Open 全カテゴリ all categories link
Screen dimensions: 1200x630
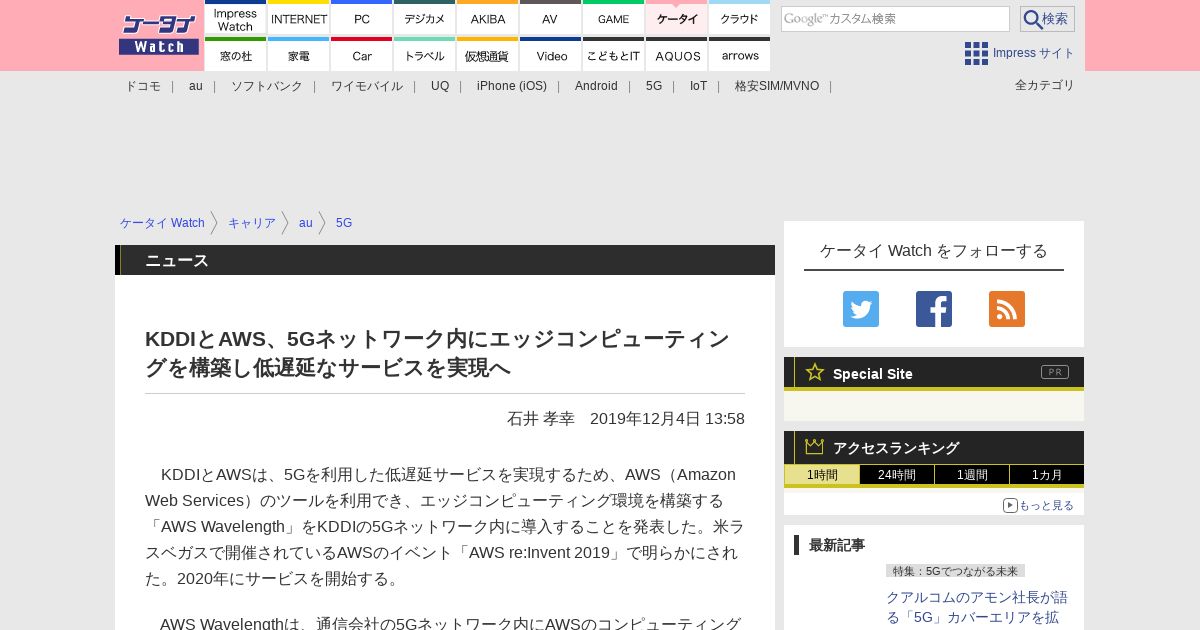point(1045,85)
